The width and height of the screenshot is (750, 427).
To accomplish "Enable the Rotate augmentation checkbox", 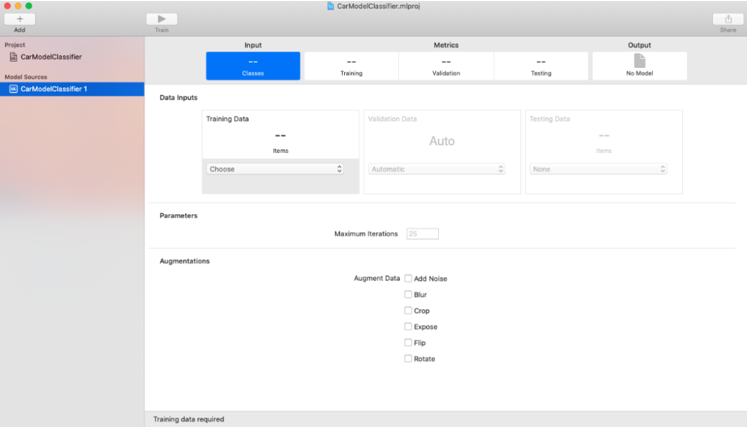I will [x=408, y=358].
